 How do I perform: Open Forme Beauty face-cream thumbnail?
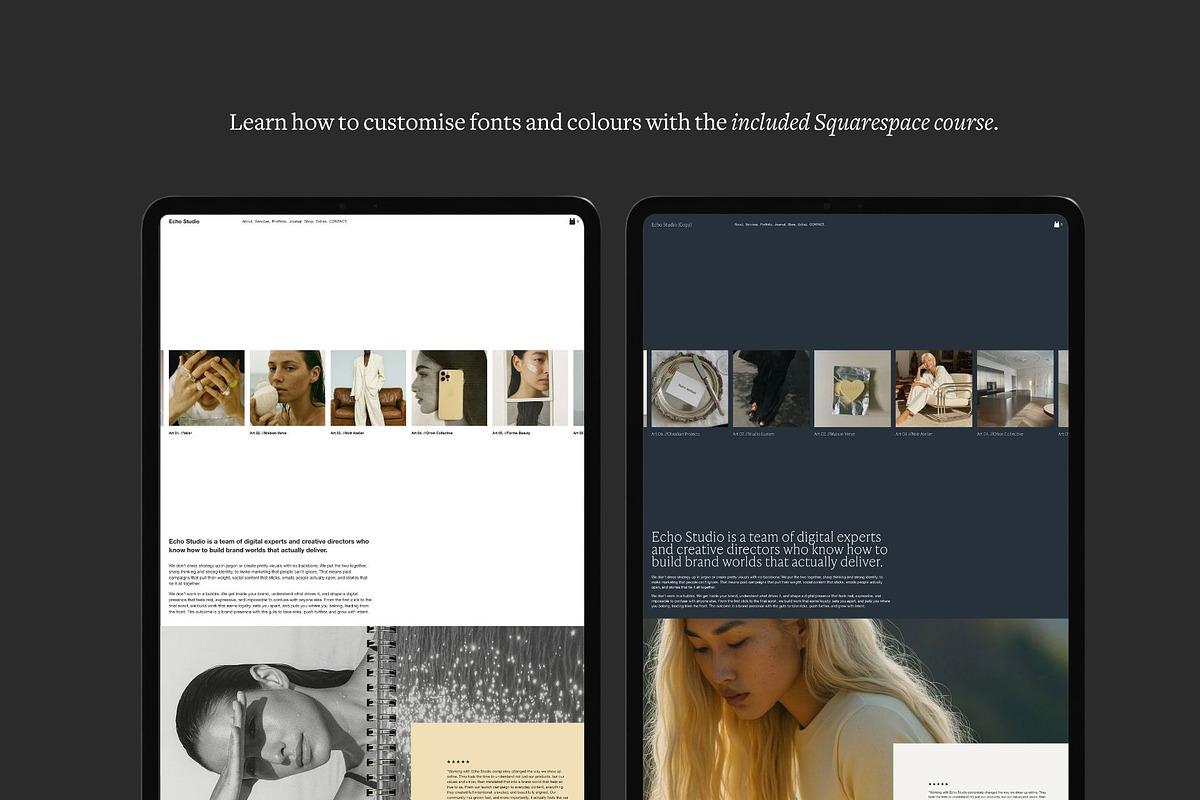pos(530,388)
